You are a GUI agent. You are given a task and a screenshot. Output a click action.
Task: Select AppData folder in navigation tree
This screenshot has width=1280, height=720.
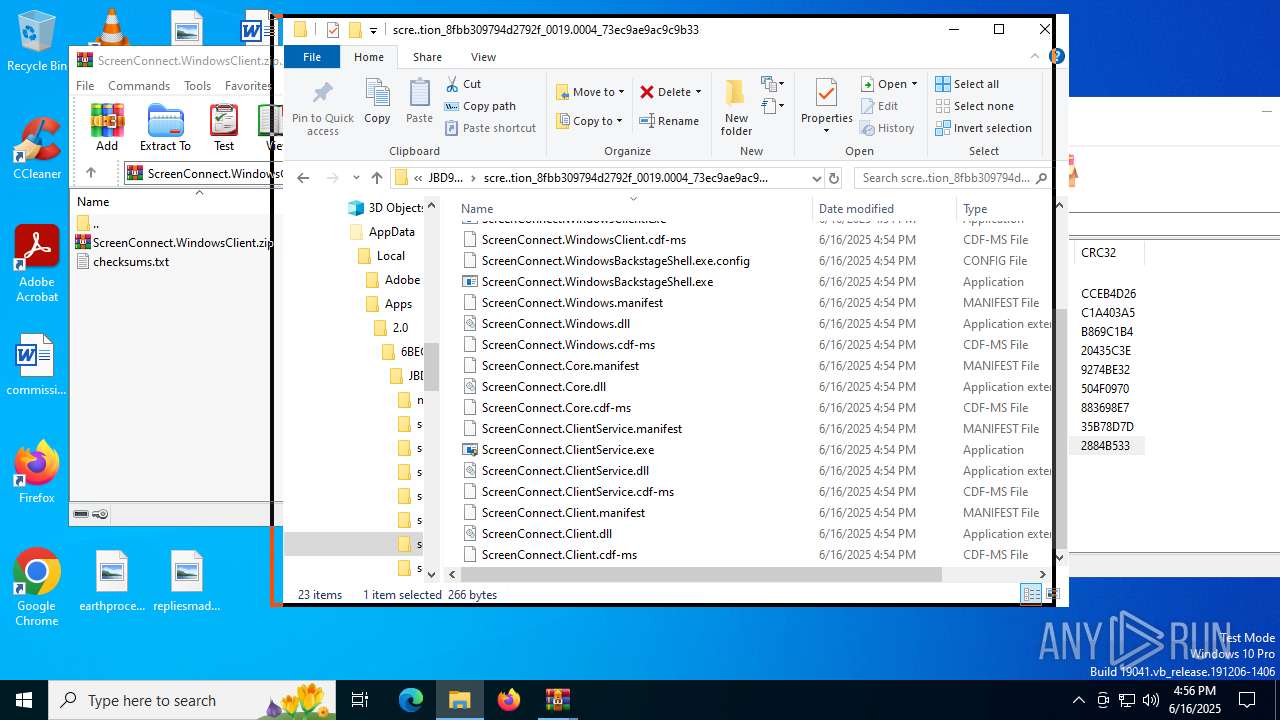381,232
